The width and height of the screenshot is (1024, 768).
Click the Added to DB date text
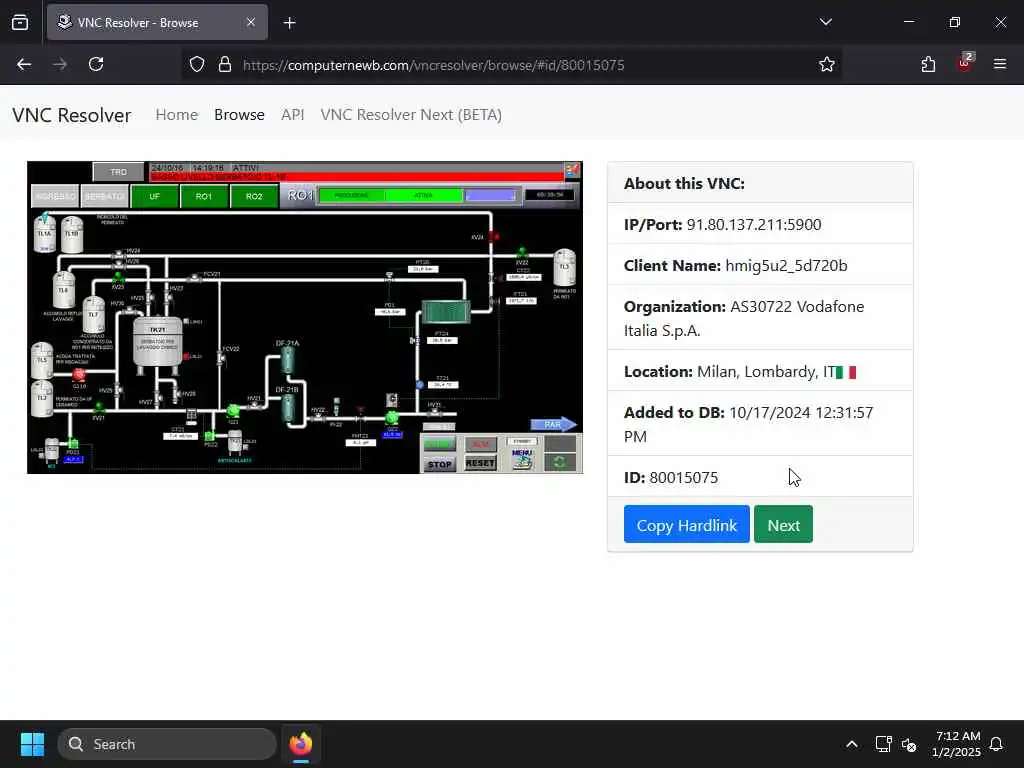tap(748, 424)
